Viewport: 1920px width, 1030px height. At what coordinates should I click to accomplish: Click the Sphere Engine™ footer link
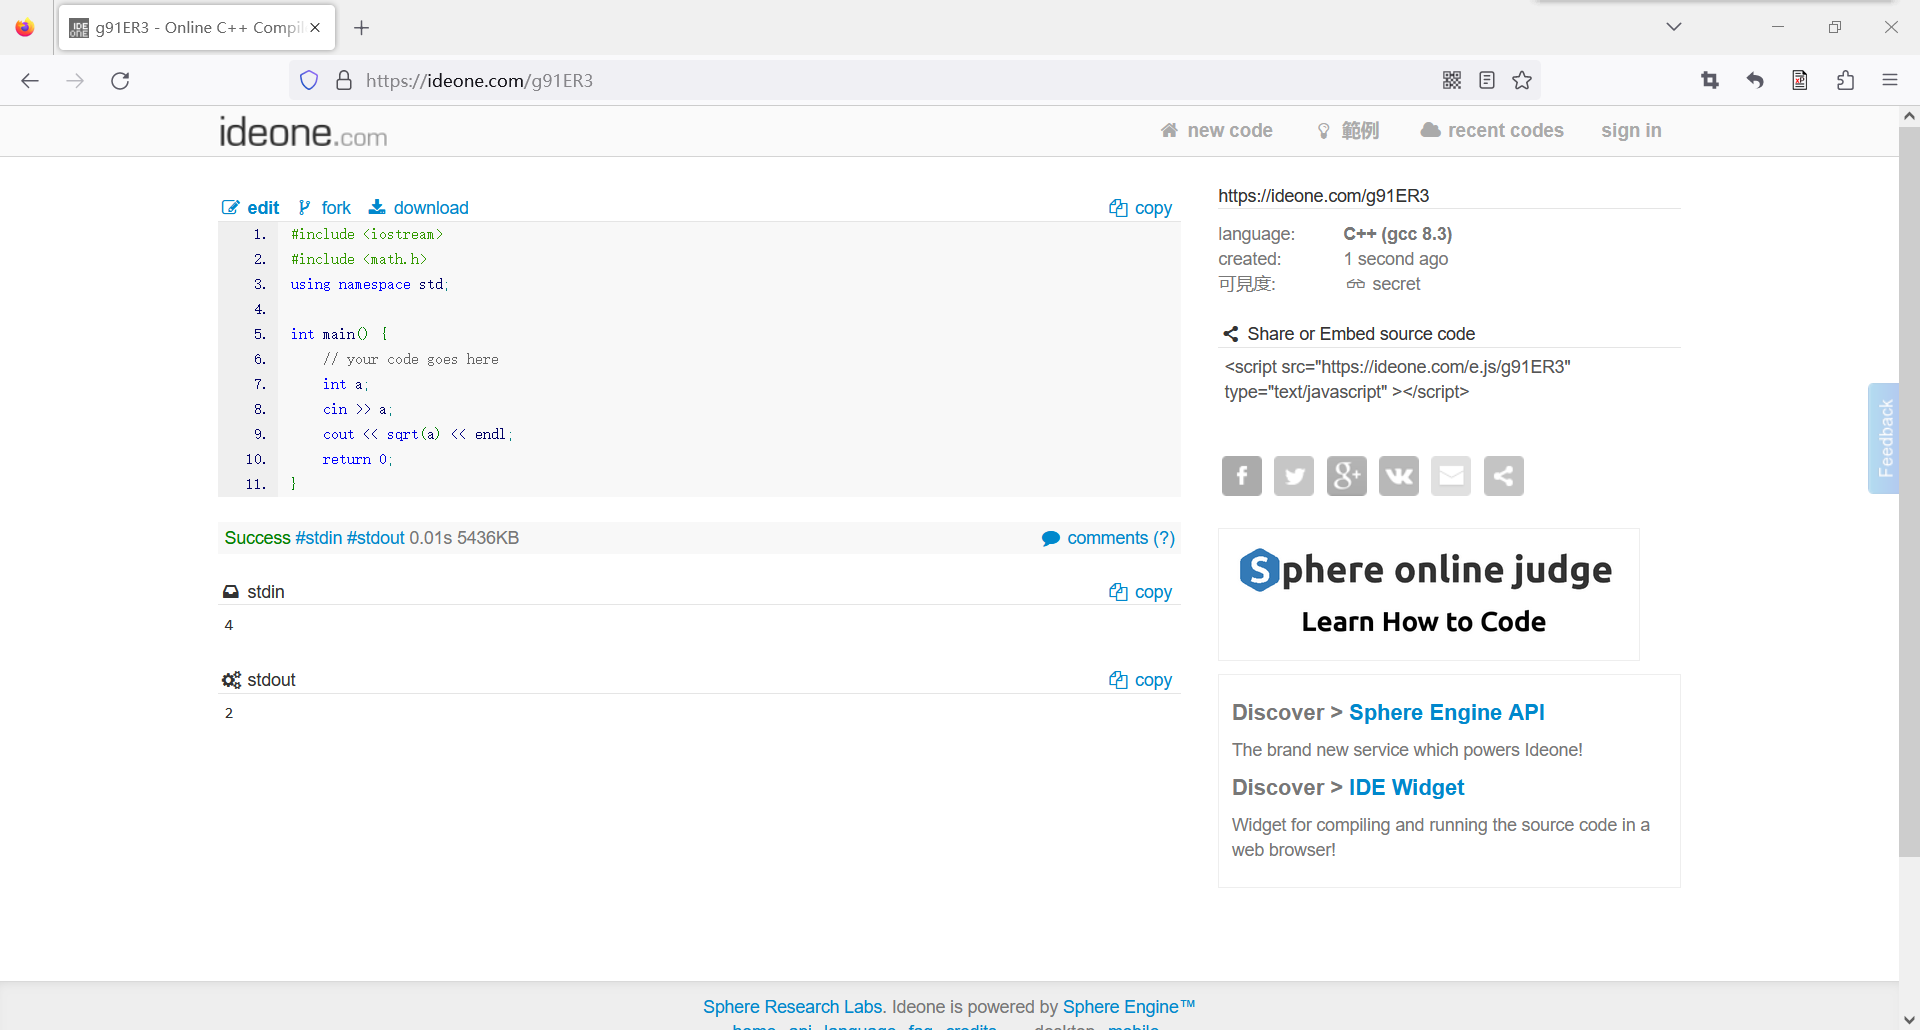[x=1129, y=1007]
